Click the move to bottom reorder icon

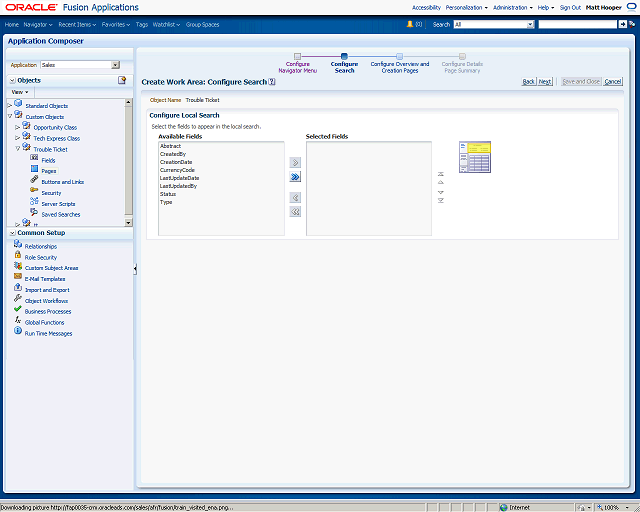pyautogui.click(x=440, y=200)
